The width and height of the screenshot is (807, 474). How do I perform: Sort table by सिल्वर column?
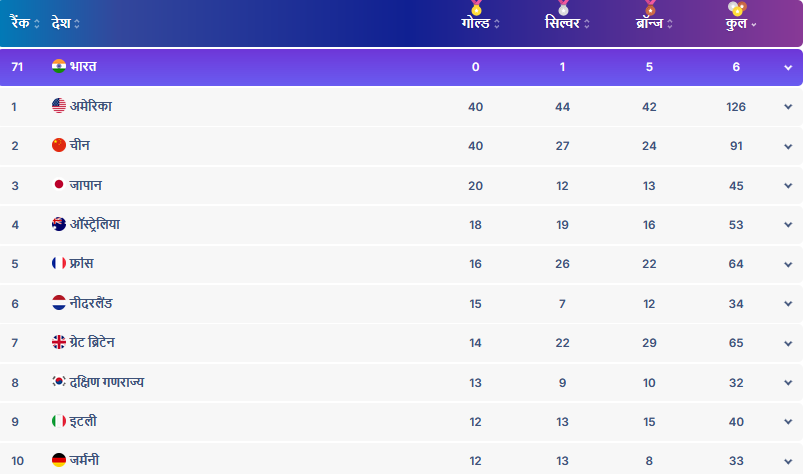(x=567, y=24)
